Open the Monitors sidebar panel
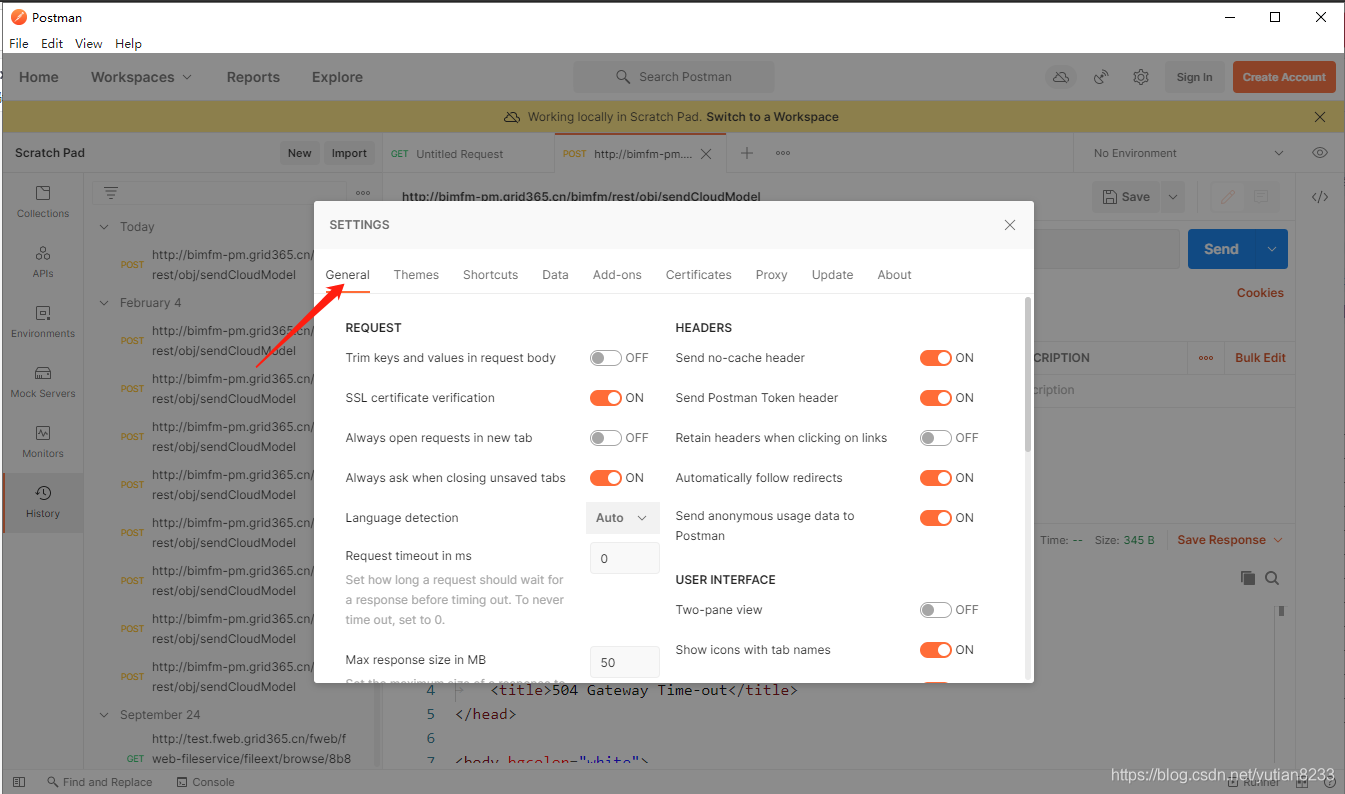This screenshot has height=794, width=1345. tap(43, 442)
